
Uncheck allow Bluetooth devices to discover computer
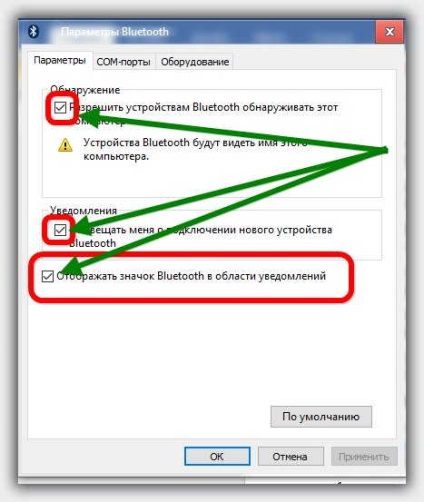tap(60, 108)
